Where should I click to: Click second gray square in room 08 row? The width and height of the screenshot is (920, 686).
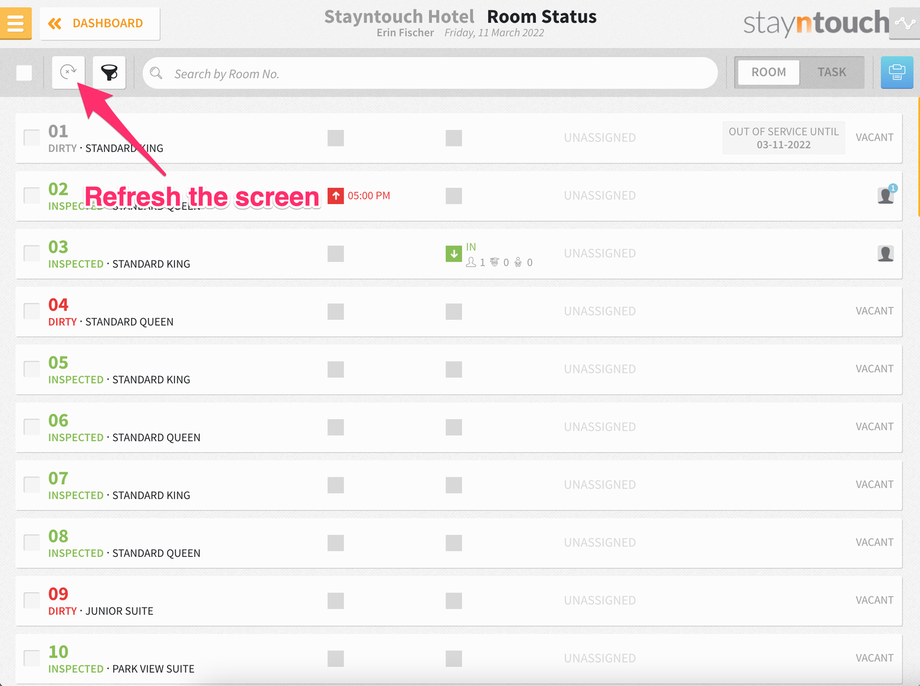point(454,543)
